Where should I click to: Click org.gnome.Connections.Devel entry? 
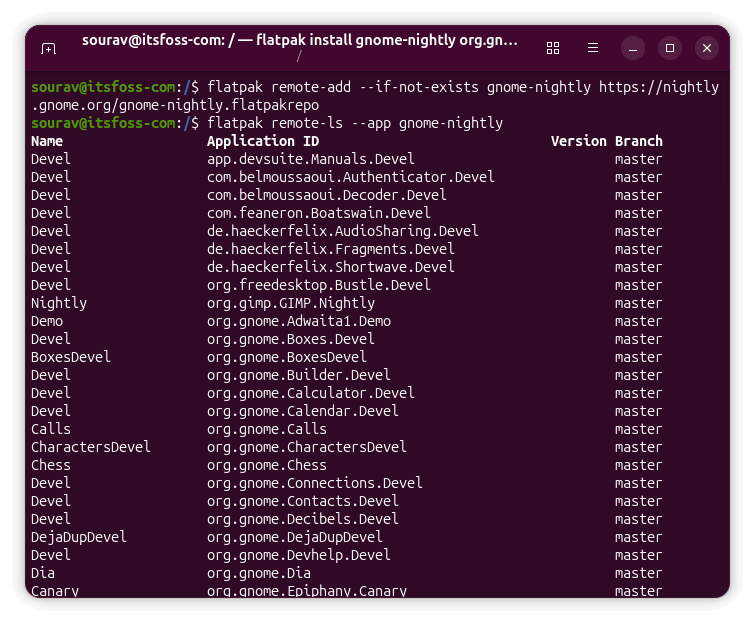point(315,483)
